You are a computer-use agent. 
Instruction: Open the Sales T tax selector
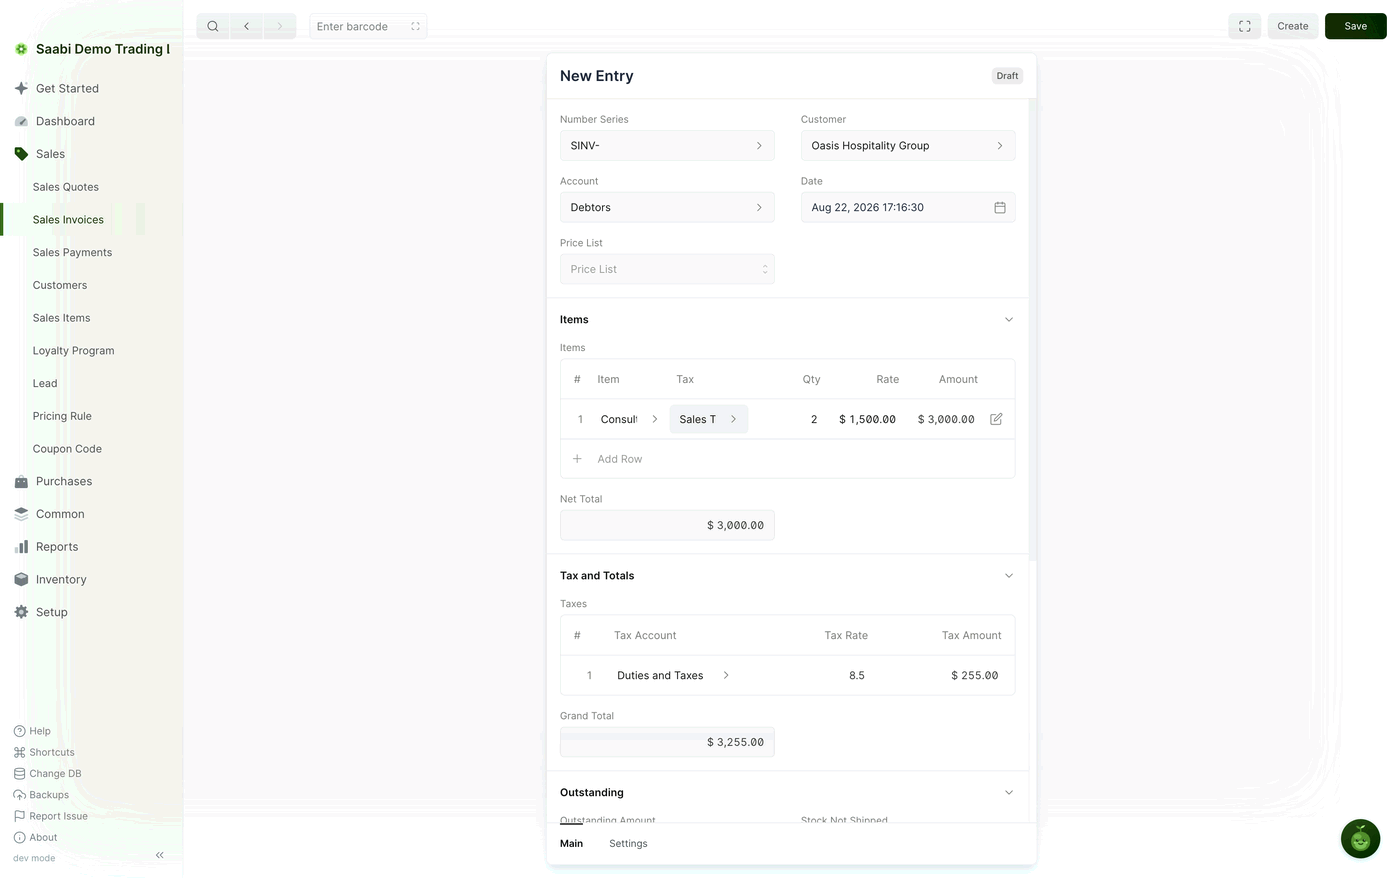pos(708,419)
